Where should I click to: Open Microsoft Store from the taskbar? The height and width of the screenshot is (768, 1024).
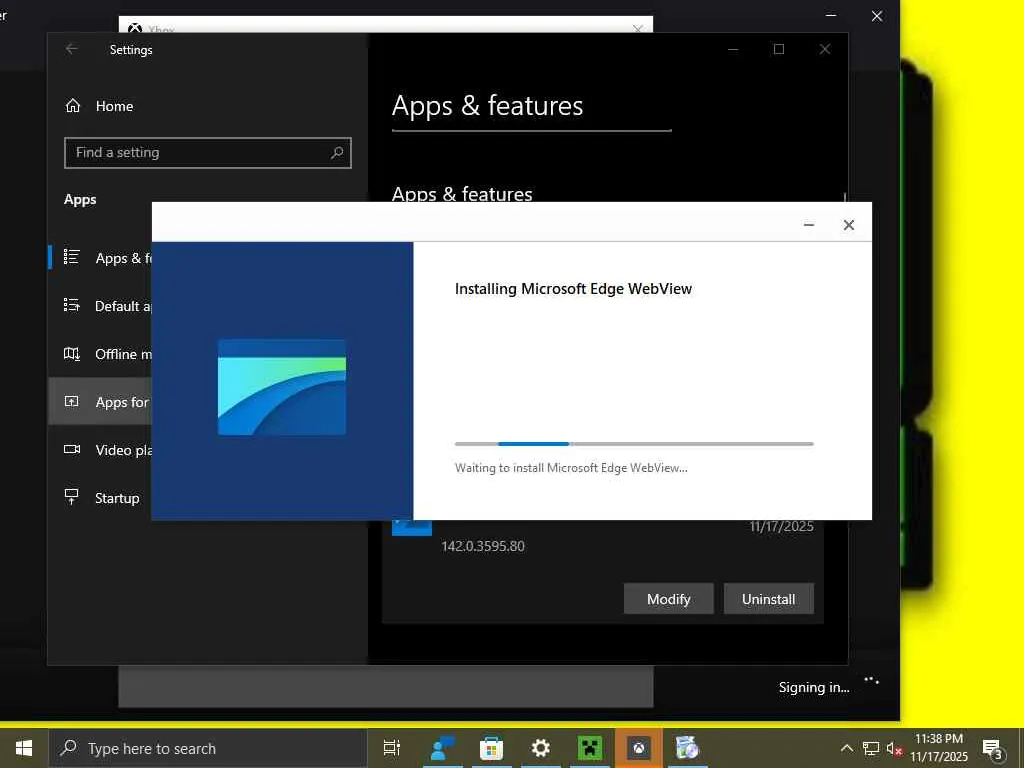click(491, 748)
